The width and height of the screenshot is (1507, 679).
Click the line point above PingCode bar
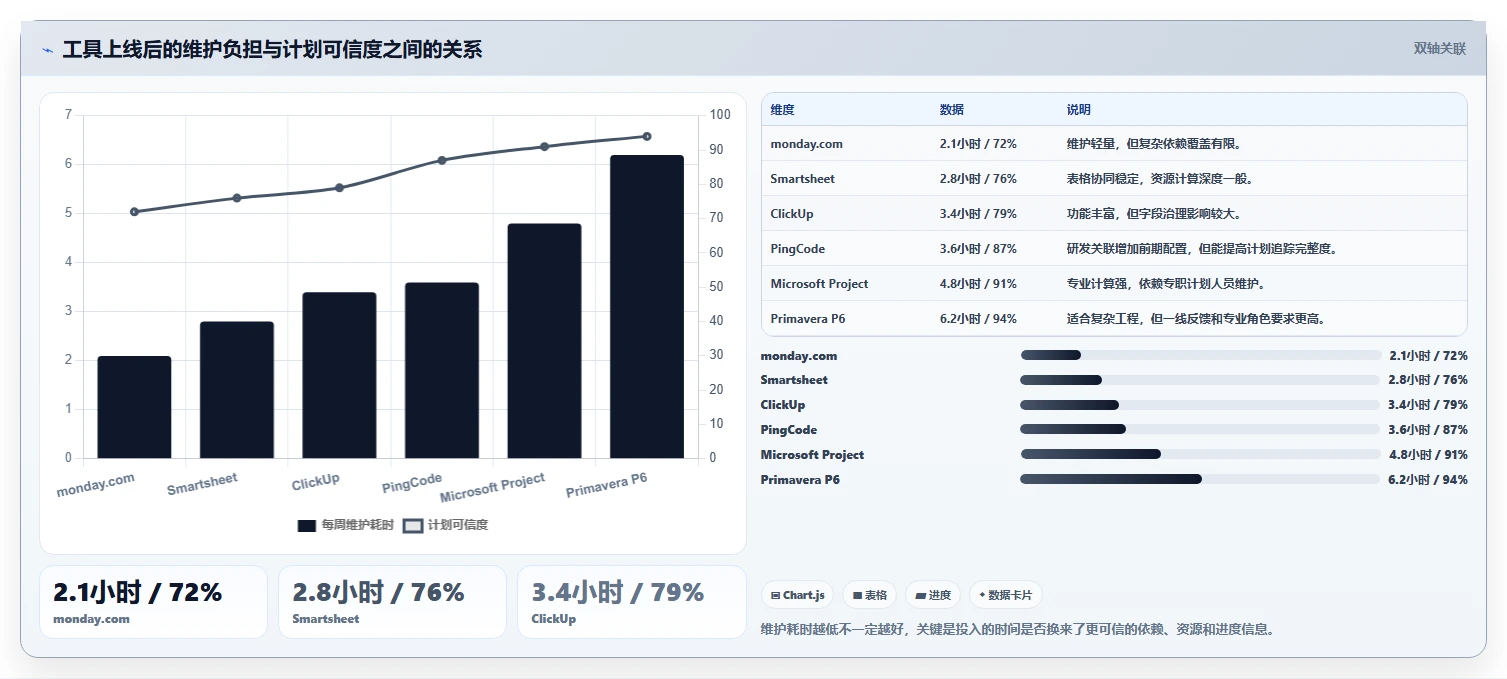click(442, 160)
